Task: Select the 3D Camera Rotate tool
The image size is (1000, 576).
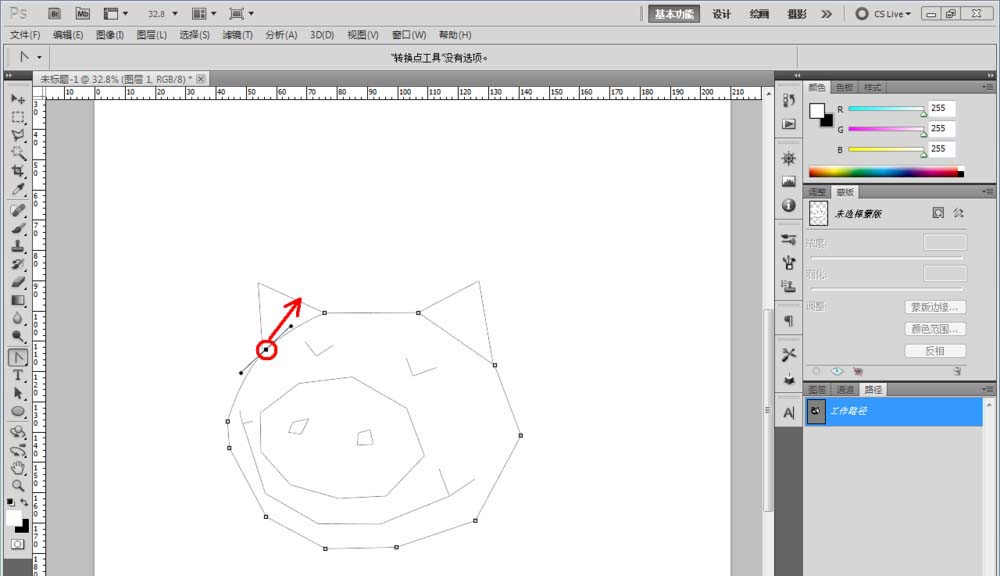Action: (x=18, y=450)
